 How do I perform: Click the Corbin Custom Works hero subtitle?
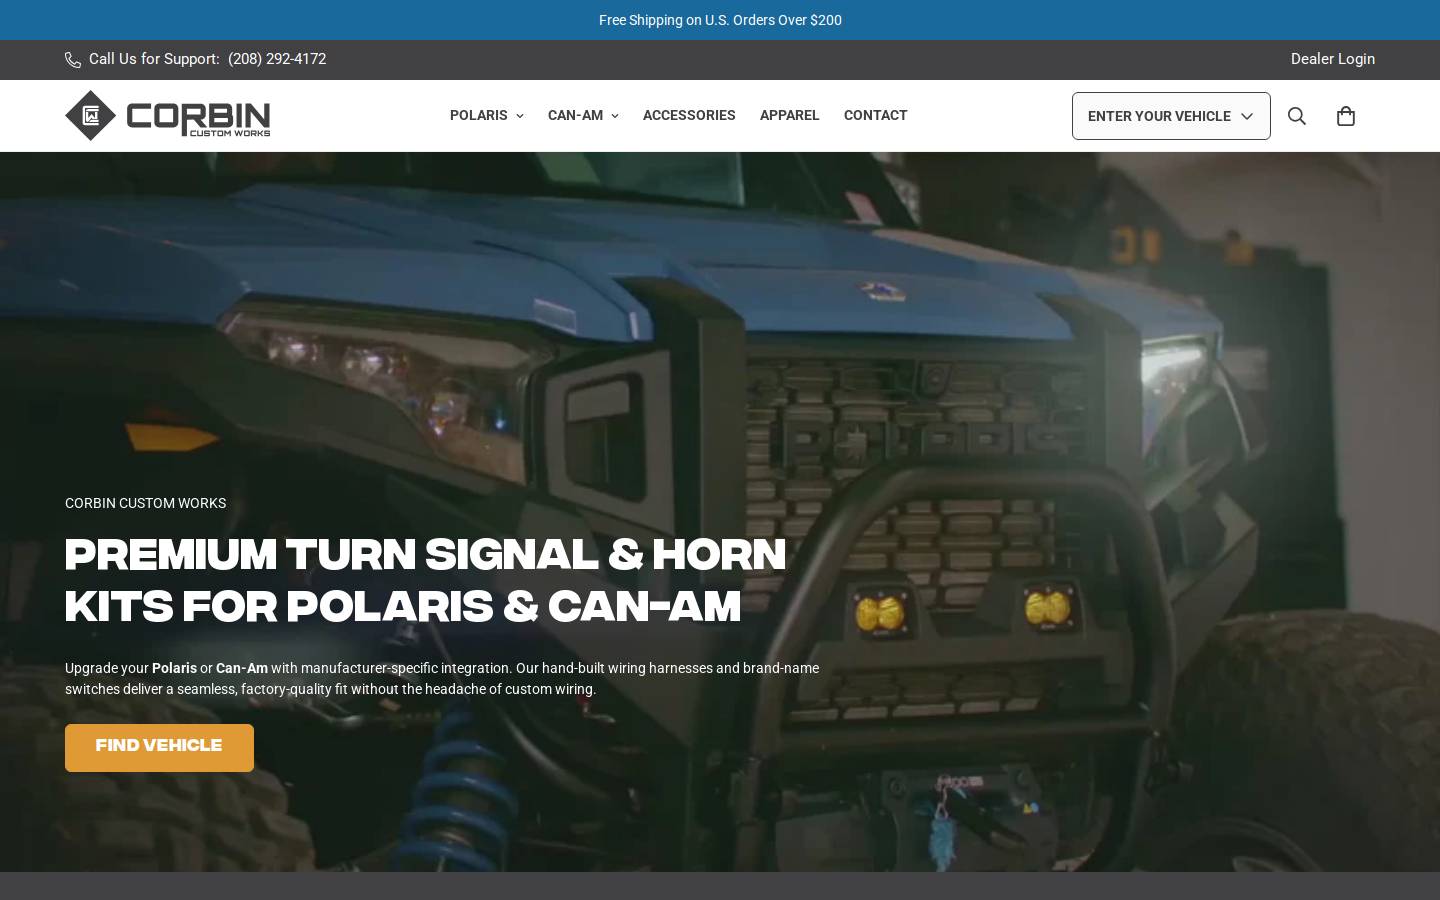tap(145, 503)
